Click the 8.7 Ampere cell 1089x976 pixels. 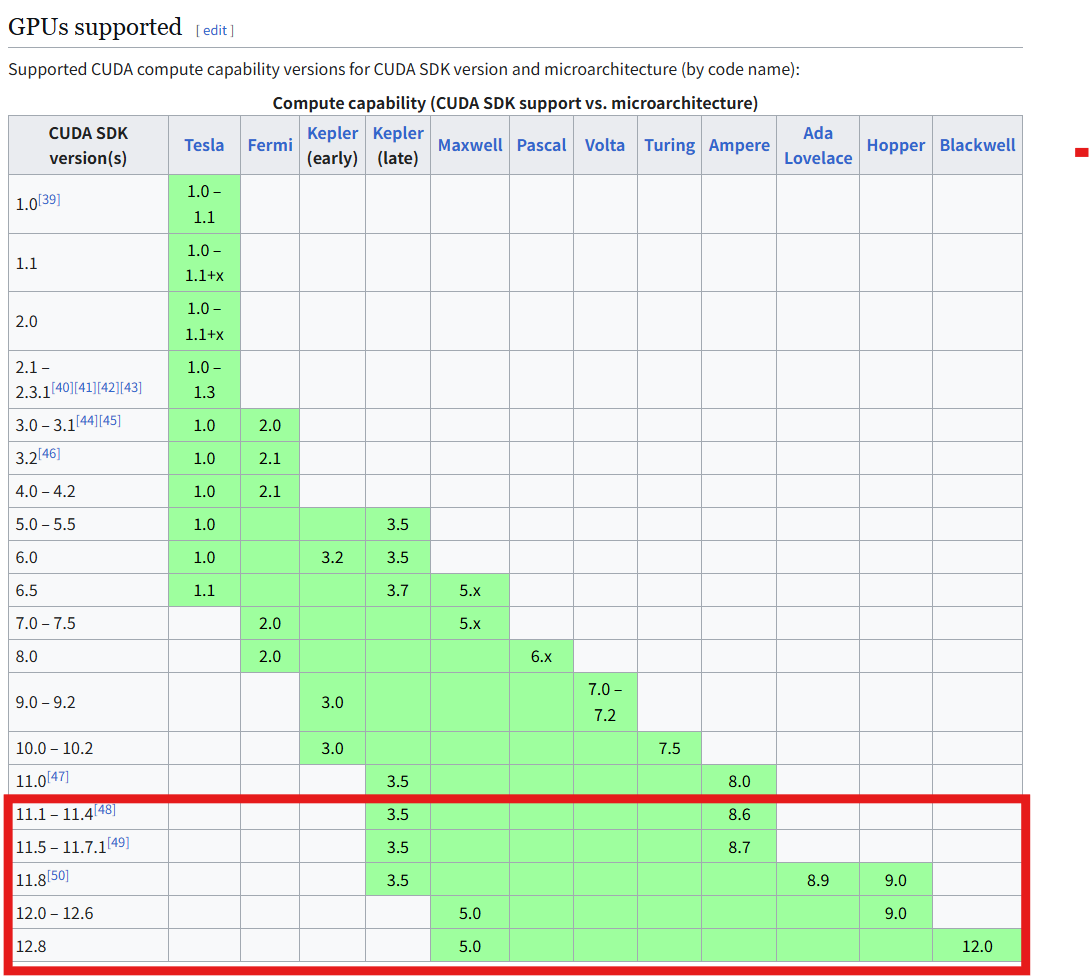point(740,847)
